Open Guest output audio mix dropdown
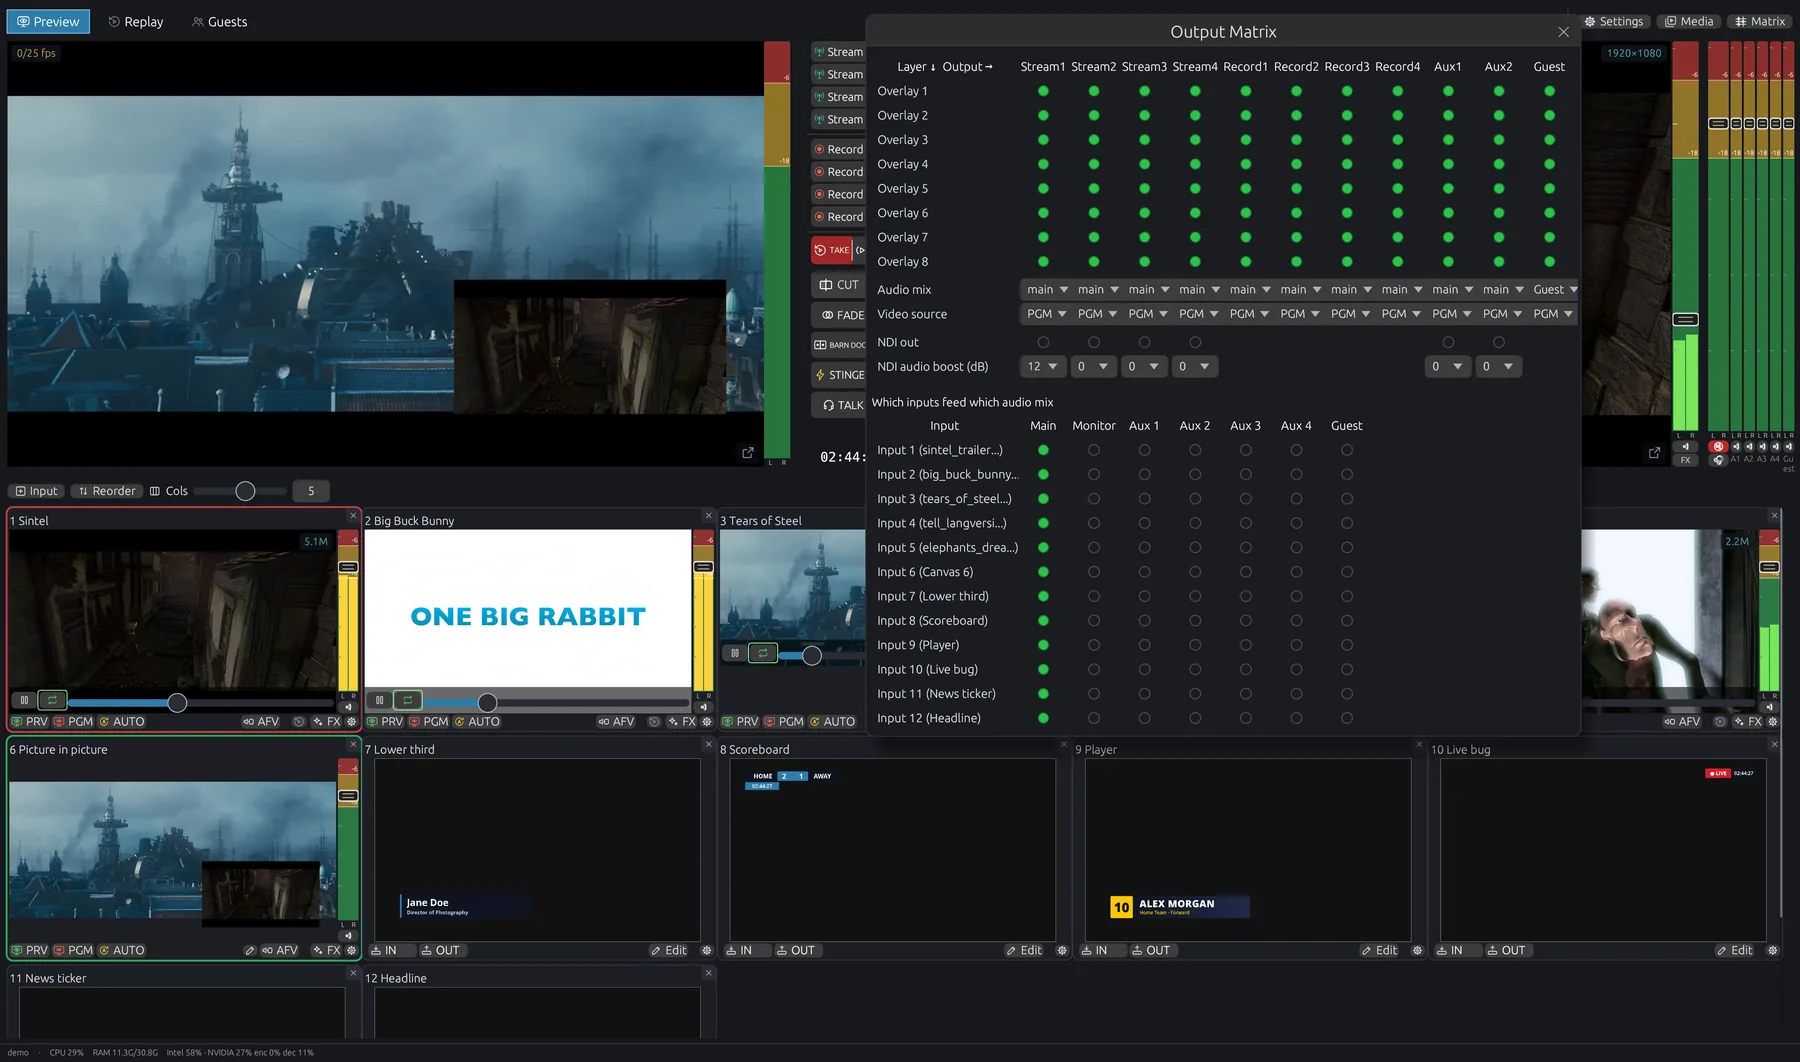 1554,290
